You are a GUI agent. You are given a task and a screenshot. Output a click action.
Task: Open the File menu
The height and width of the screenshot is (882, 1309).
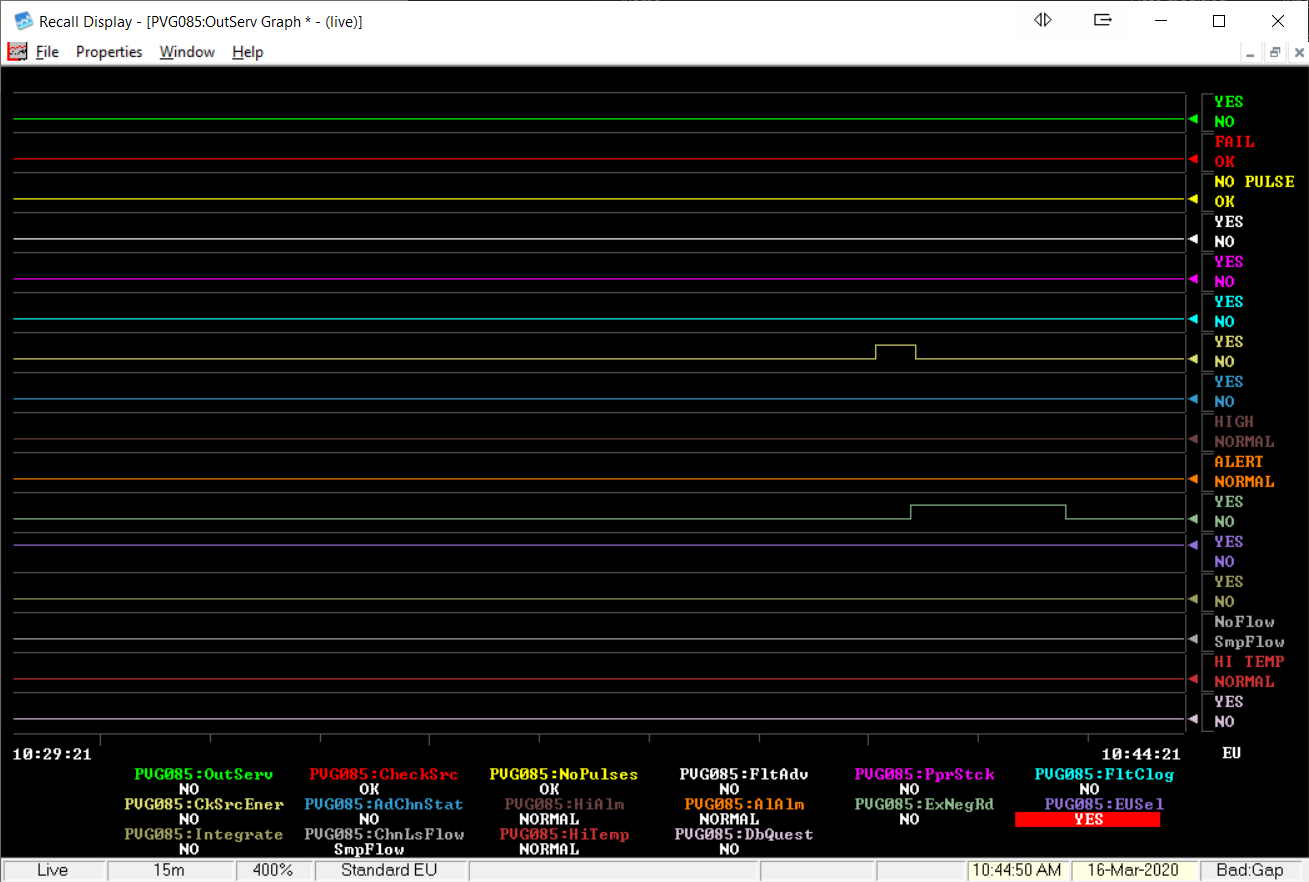tap(47, 52)
